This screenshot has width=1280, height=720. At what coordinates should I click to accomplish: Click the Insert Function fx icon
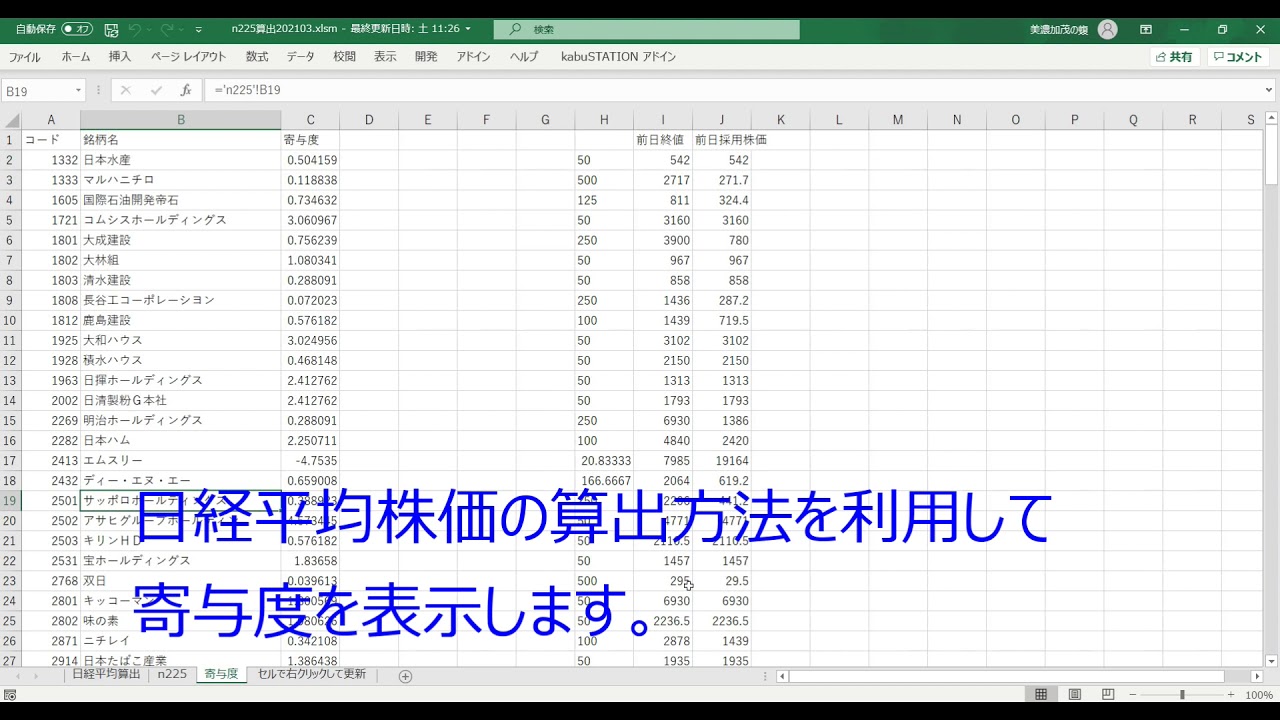pyautogui.click(x=185, y=90)
